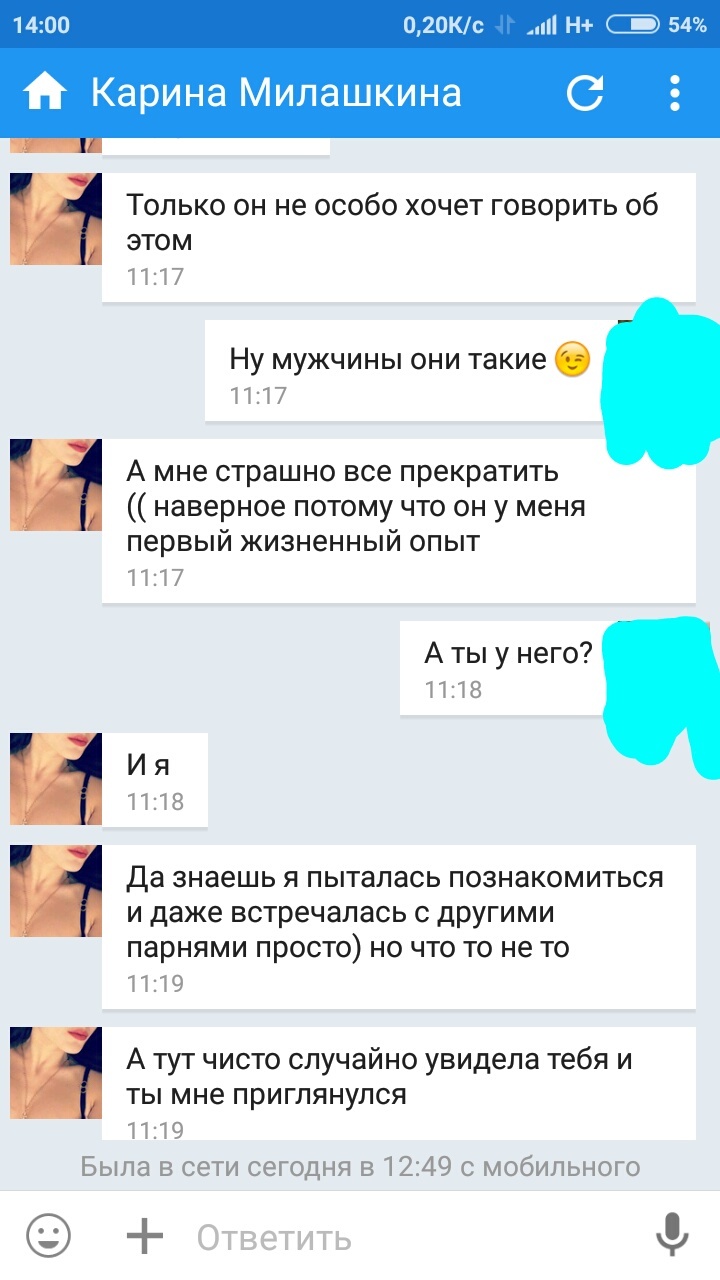Tap the plus attachment icon

(x=145, y=1237)
